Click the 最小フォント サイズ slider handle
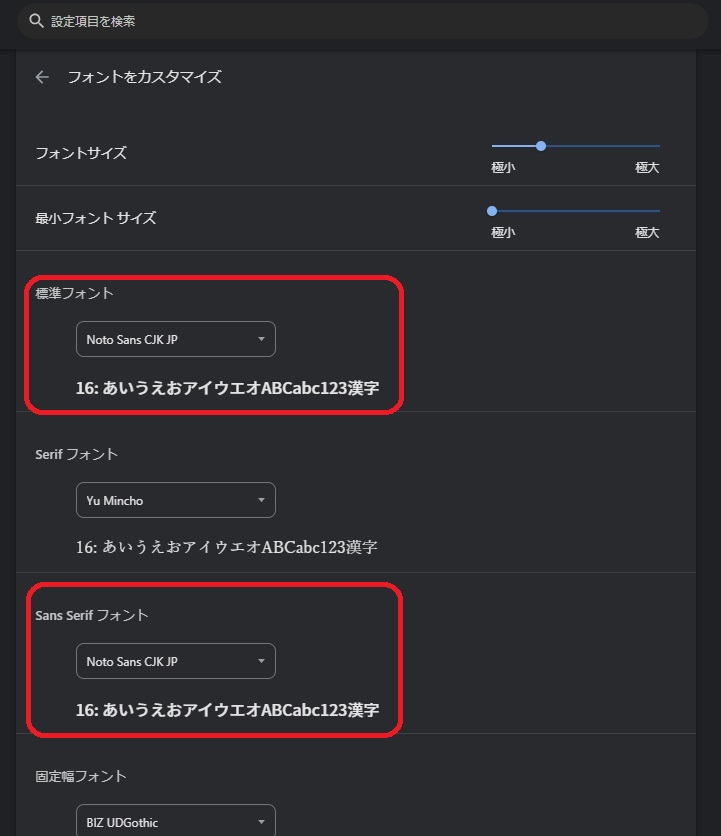The height and width of the screenshot is (836, 721). click(x=492, y=211)
